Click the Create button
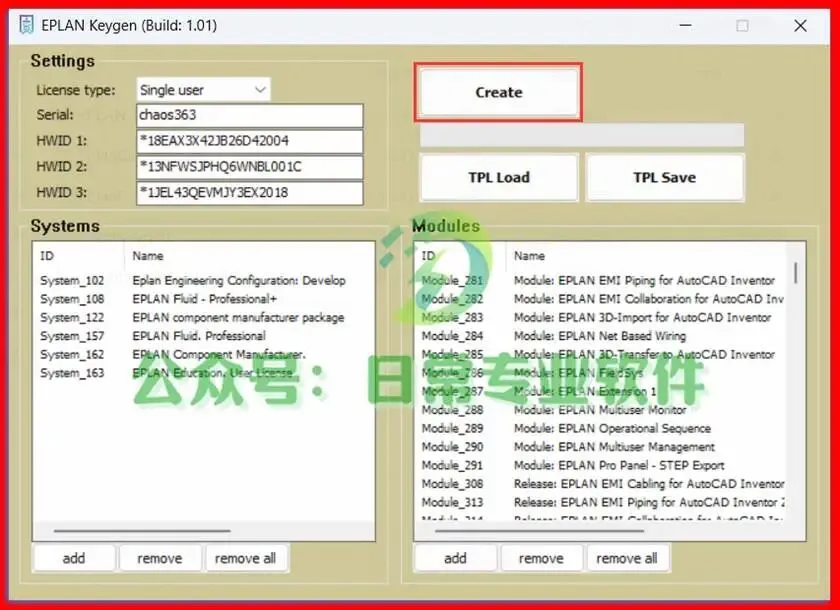The height and width of the screenshot is (610, 840). coord(499,92)
